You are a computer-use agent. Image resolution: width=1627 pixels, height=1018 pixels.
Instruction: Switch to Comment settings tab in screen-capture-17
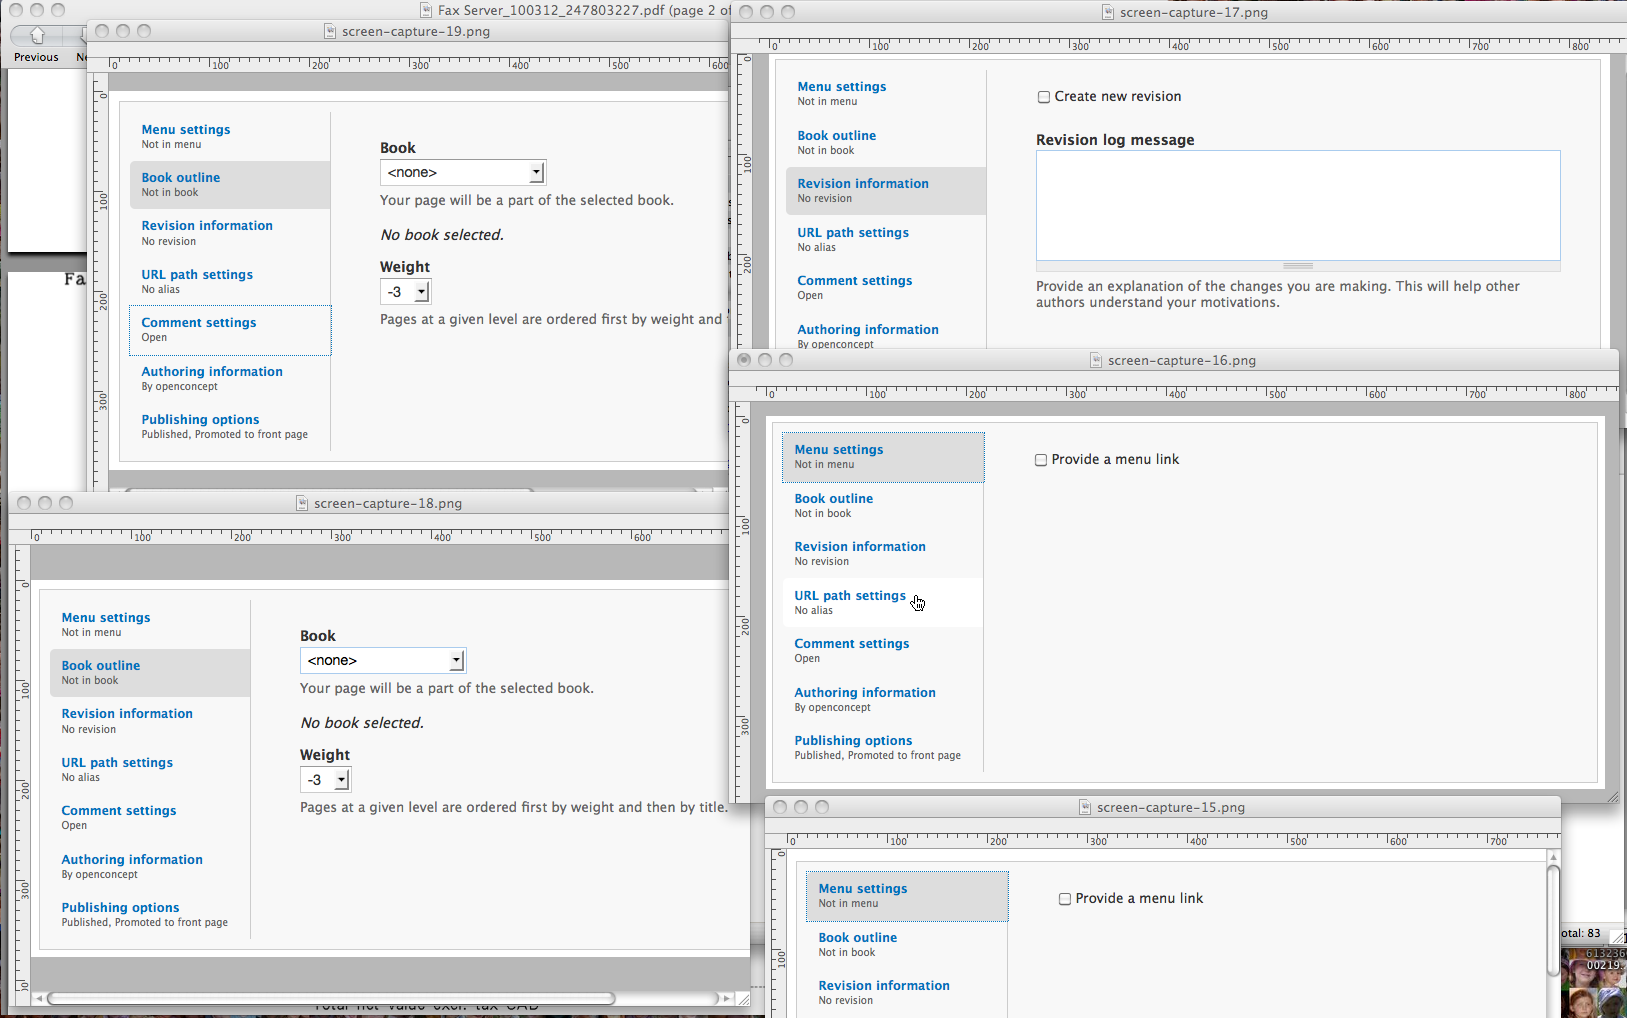(x=886, y=287)
